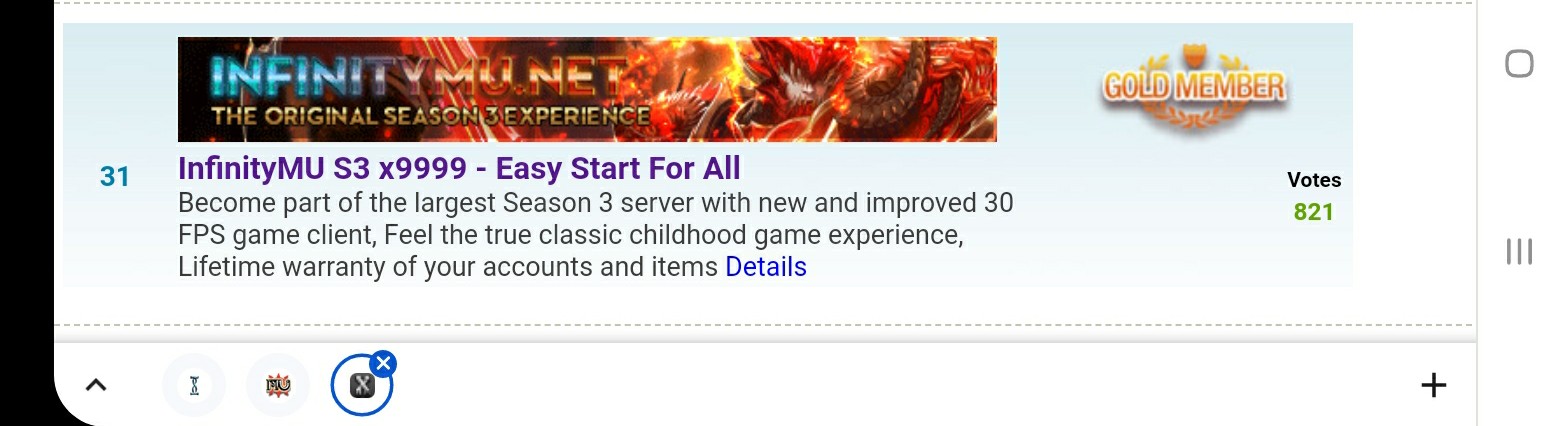Expand the tab strip with up chevron
Viewport: 1542px width, 426px height.
pos(96,385)
